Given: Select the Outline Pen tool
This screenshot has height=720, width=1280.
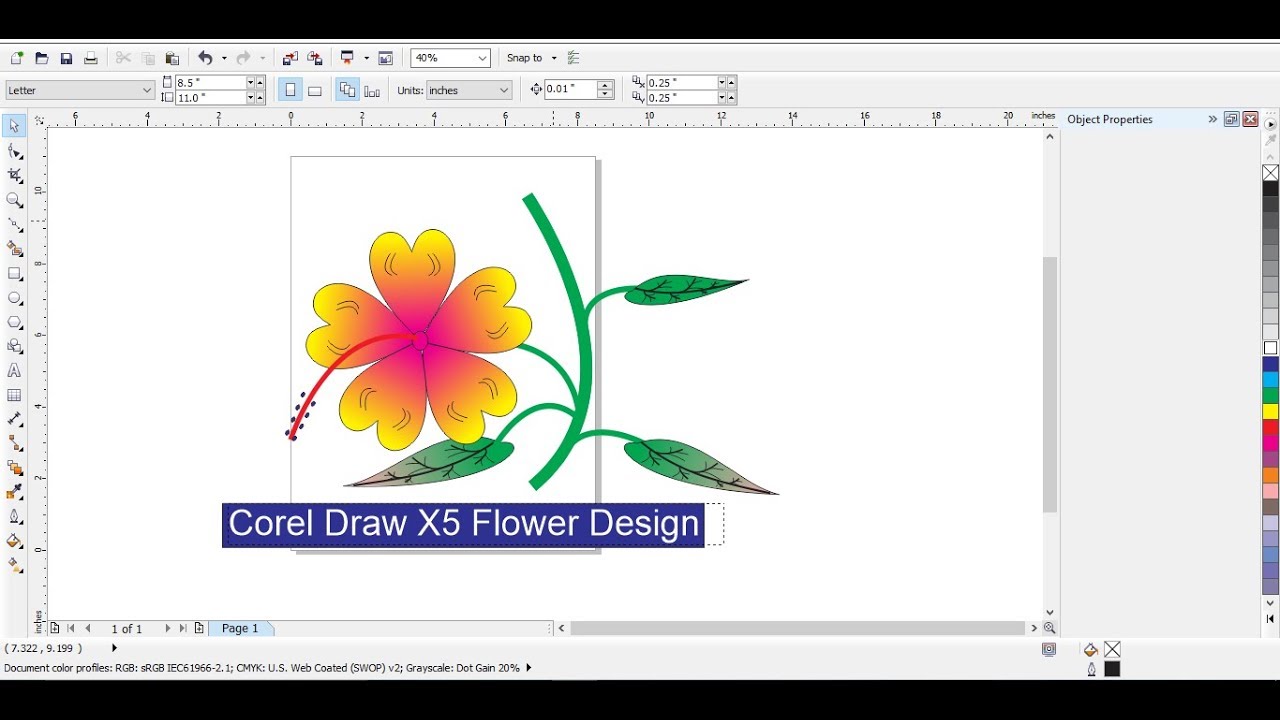Looking at the screenshot, I should point(14,517).
